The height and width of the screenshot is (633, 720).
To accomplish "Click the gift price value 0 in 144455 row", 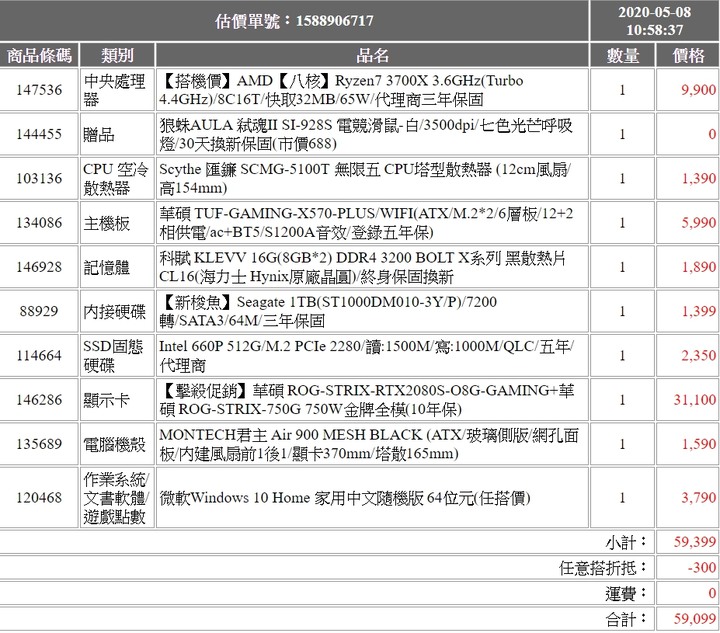I will point(712,134).
